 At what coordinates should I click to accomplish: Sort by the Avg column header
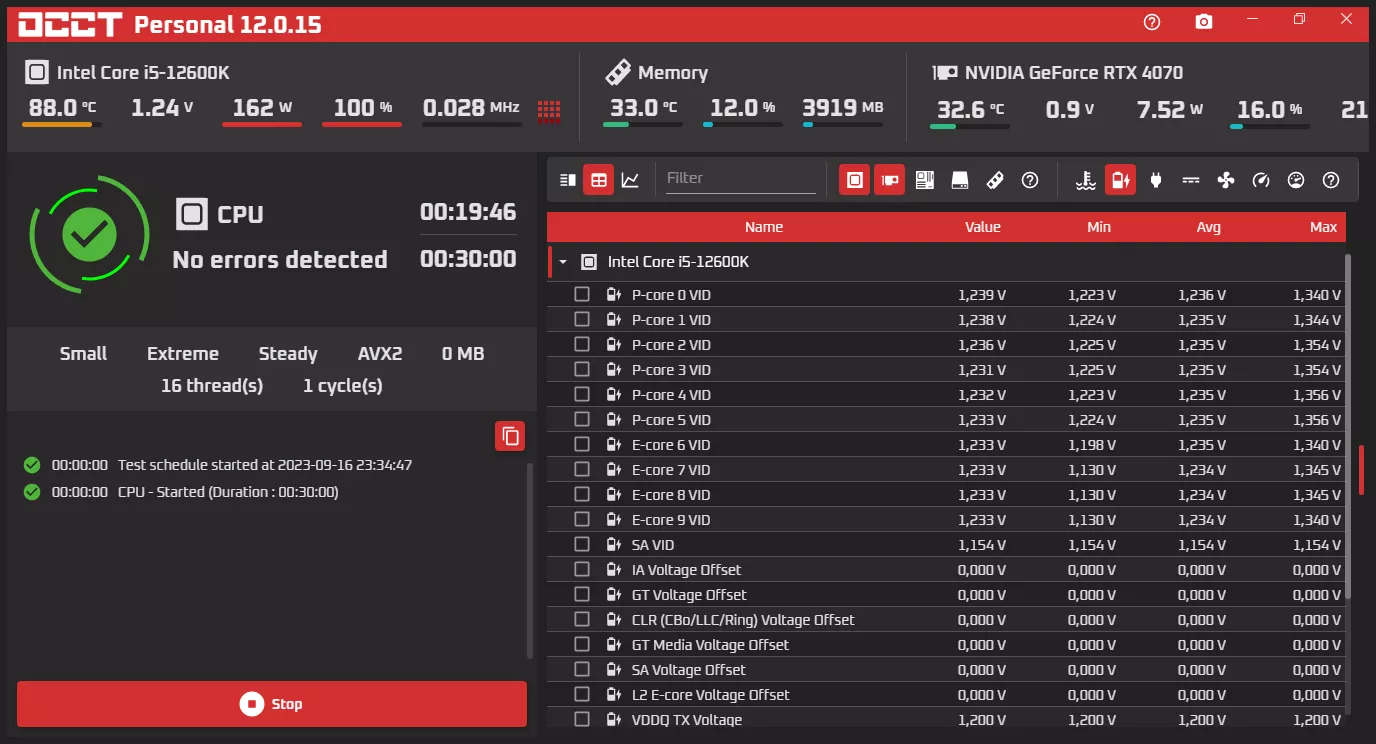point(1209,227)
